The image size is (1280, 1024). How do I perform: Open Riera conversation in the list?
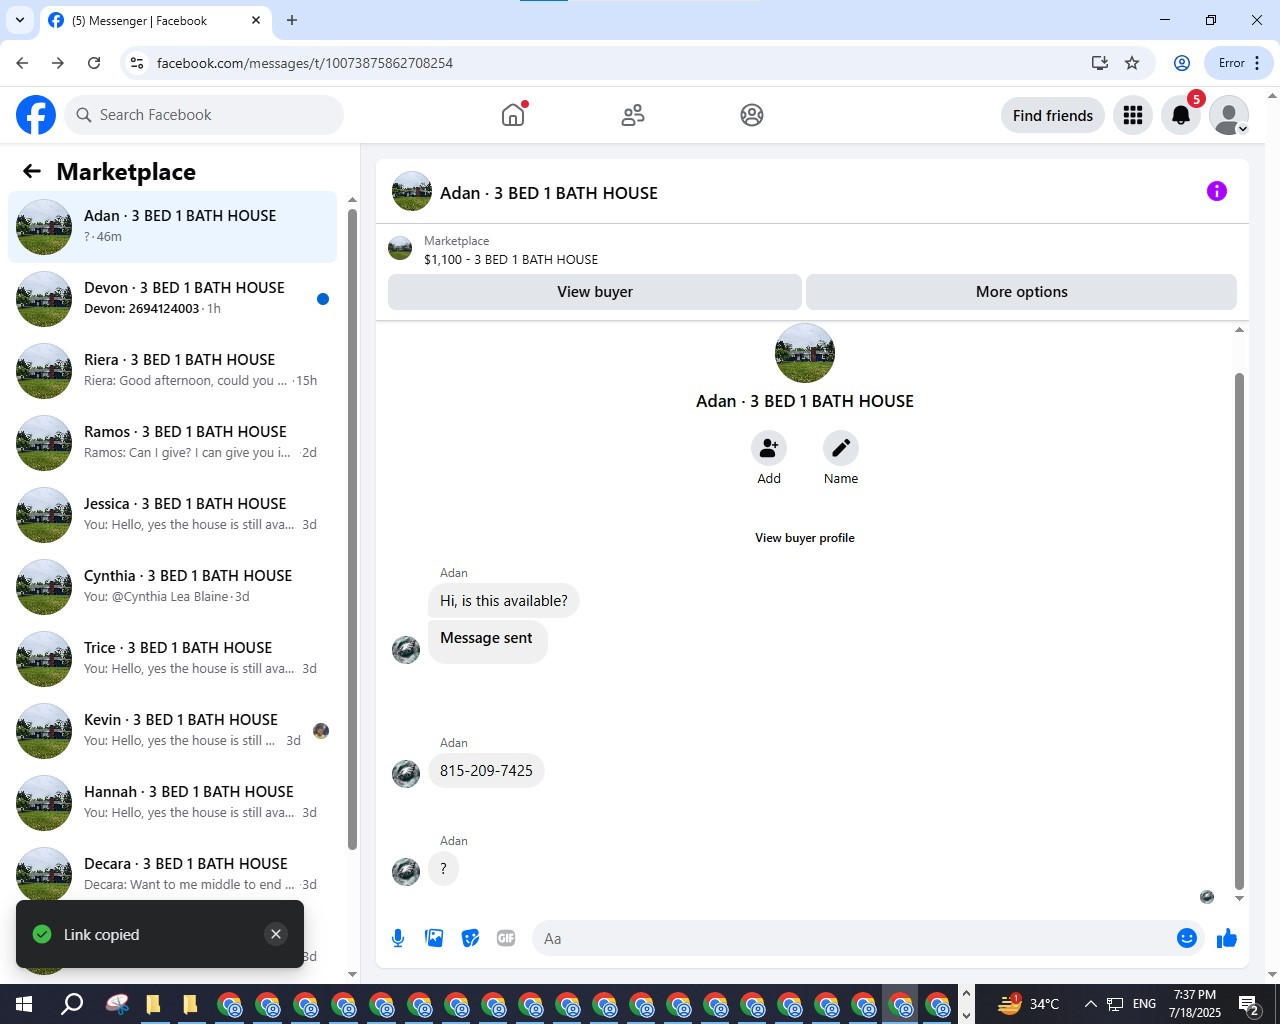pyautogui.click(x=172, y=371)
